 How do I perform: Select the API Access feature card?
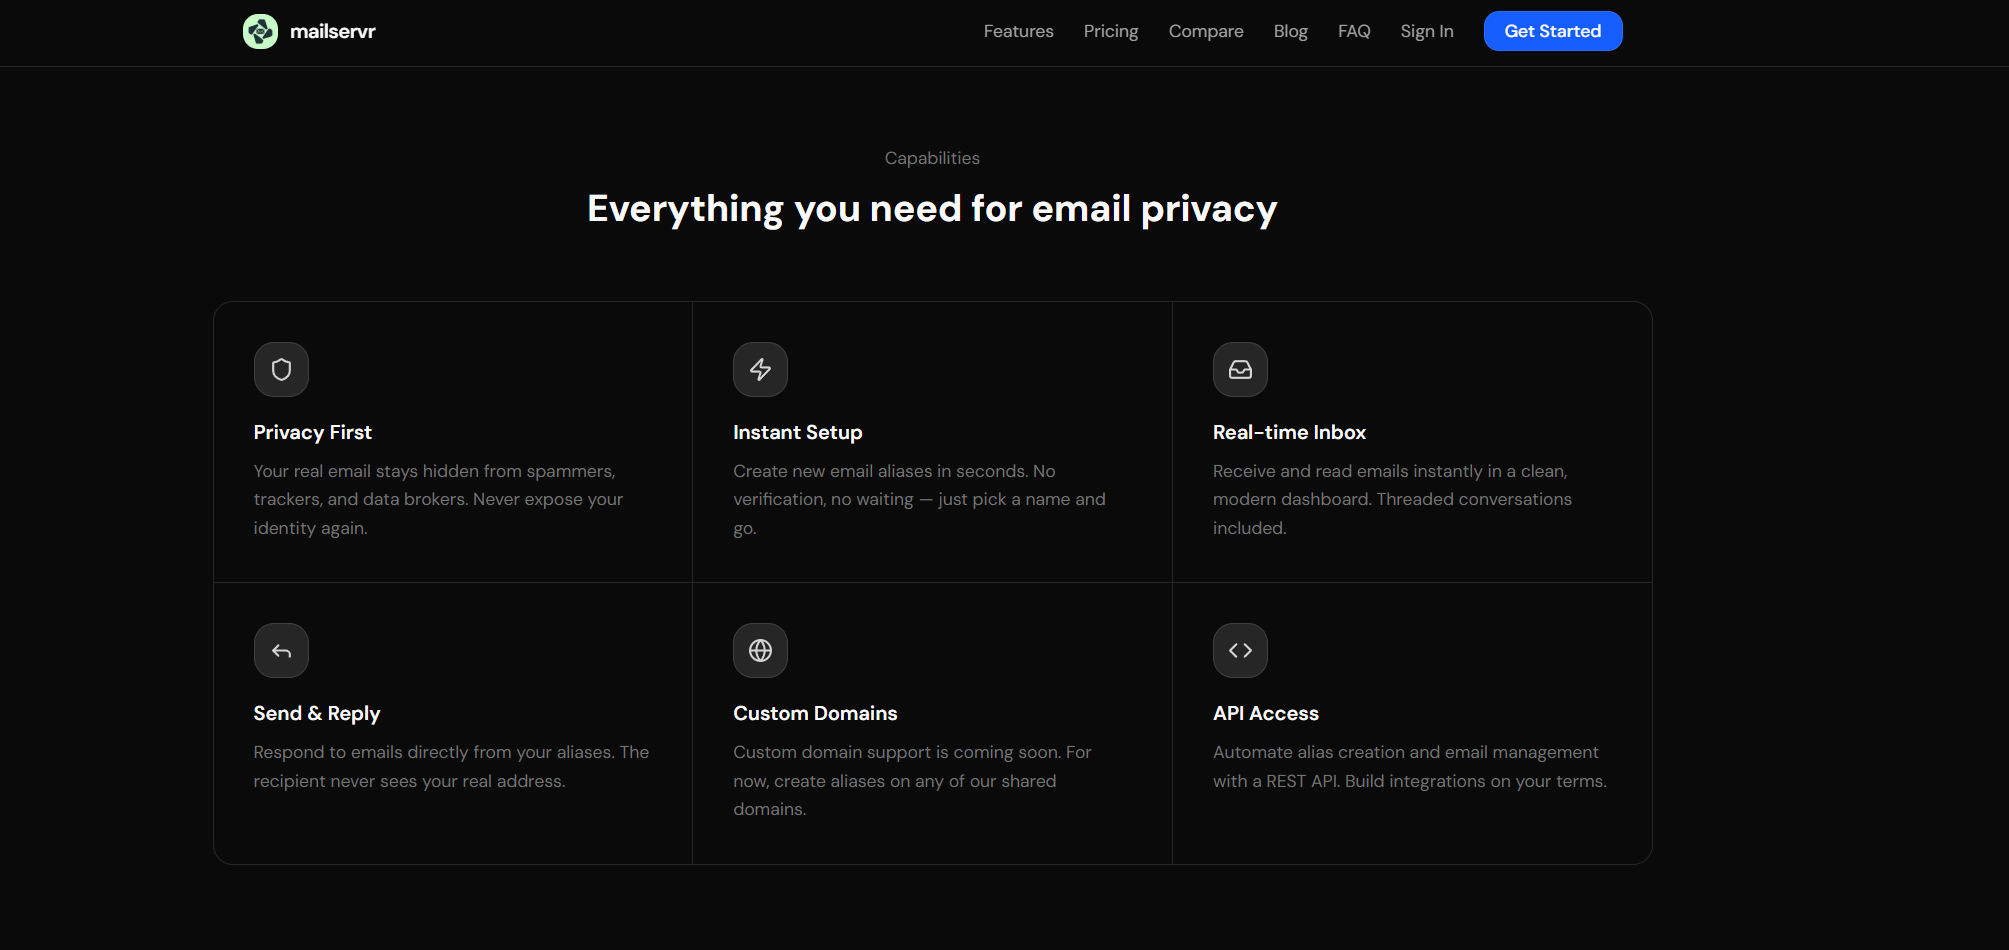point(1411,722)
